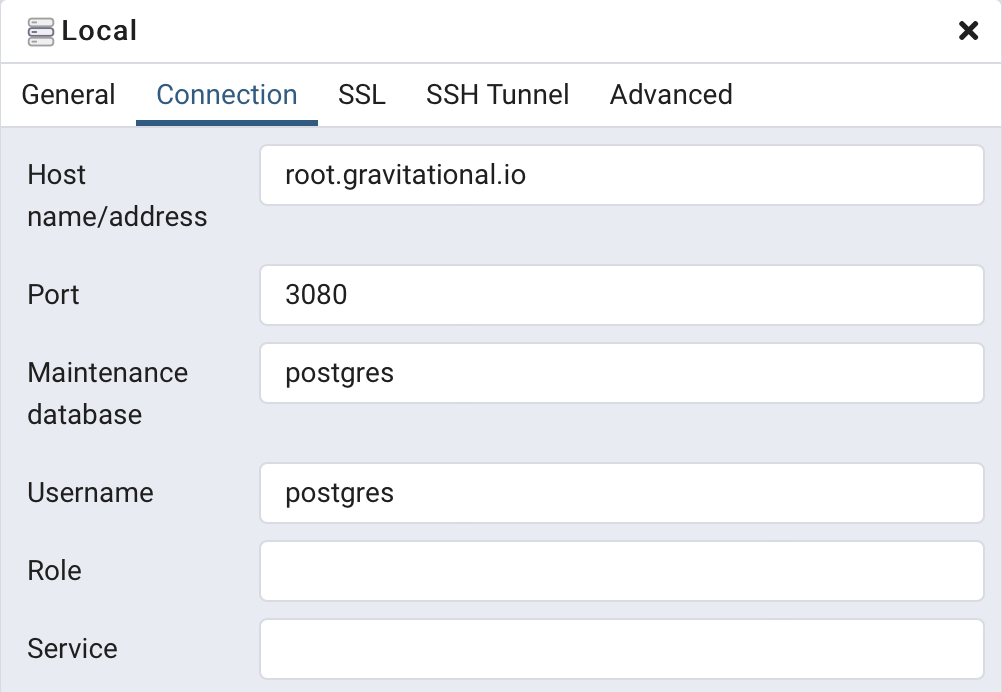Click the Local dialog title text
This screenshot has width=1002, height=692.
pos(99,31)
